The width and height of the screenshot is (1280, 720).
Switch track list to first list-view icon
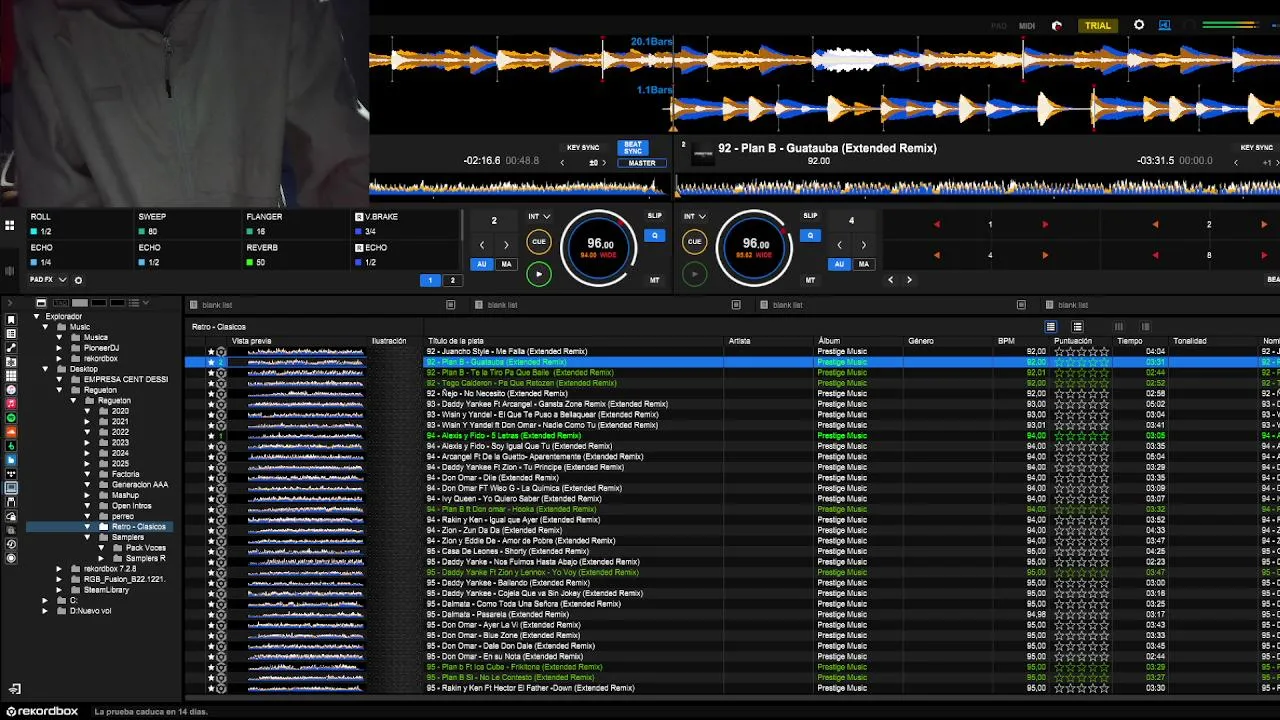pyautogui.click(x=1050, y=327)
